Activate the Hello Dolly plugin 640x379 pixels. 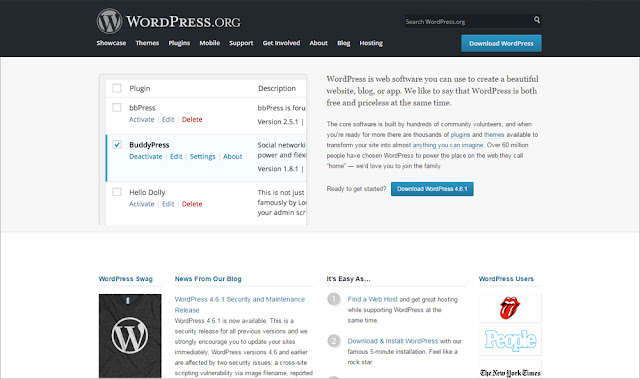pos(142,204)
